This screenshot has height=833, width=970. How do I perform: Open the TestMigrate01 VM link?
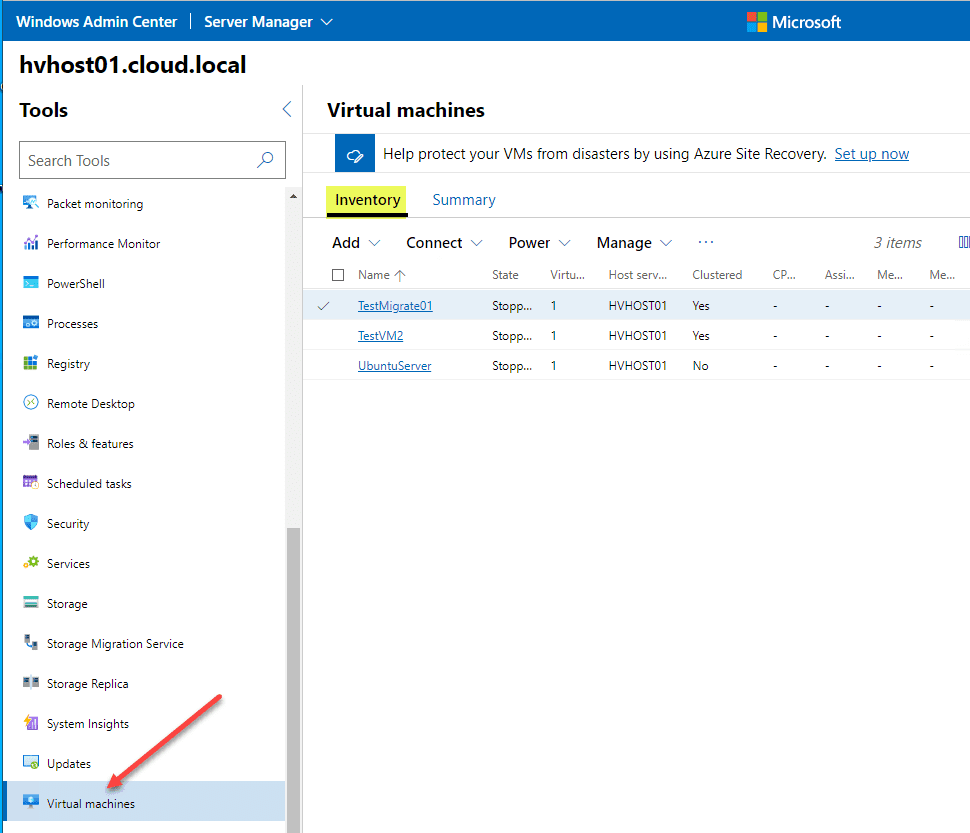click(395, 305)
